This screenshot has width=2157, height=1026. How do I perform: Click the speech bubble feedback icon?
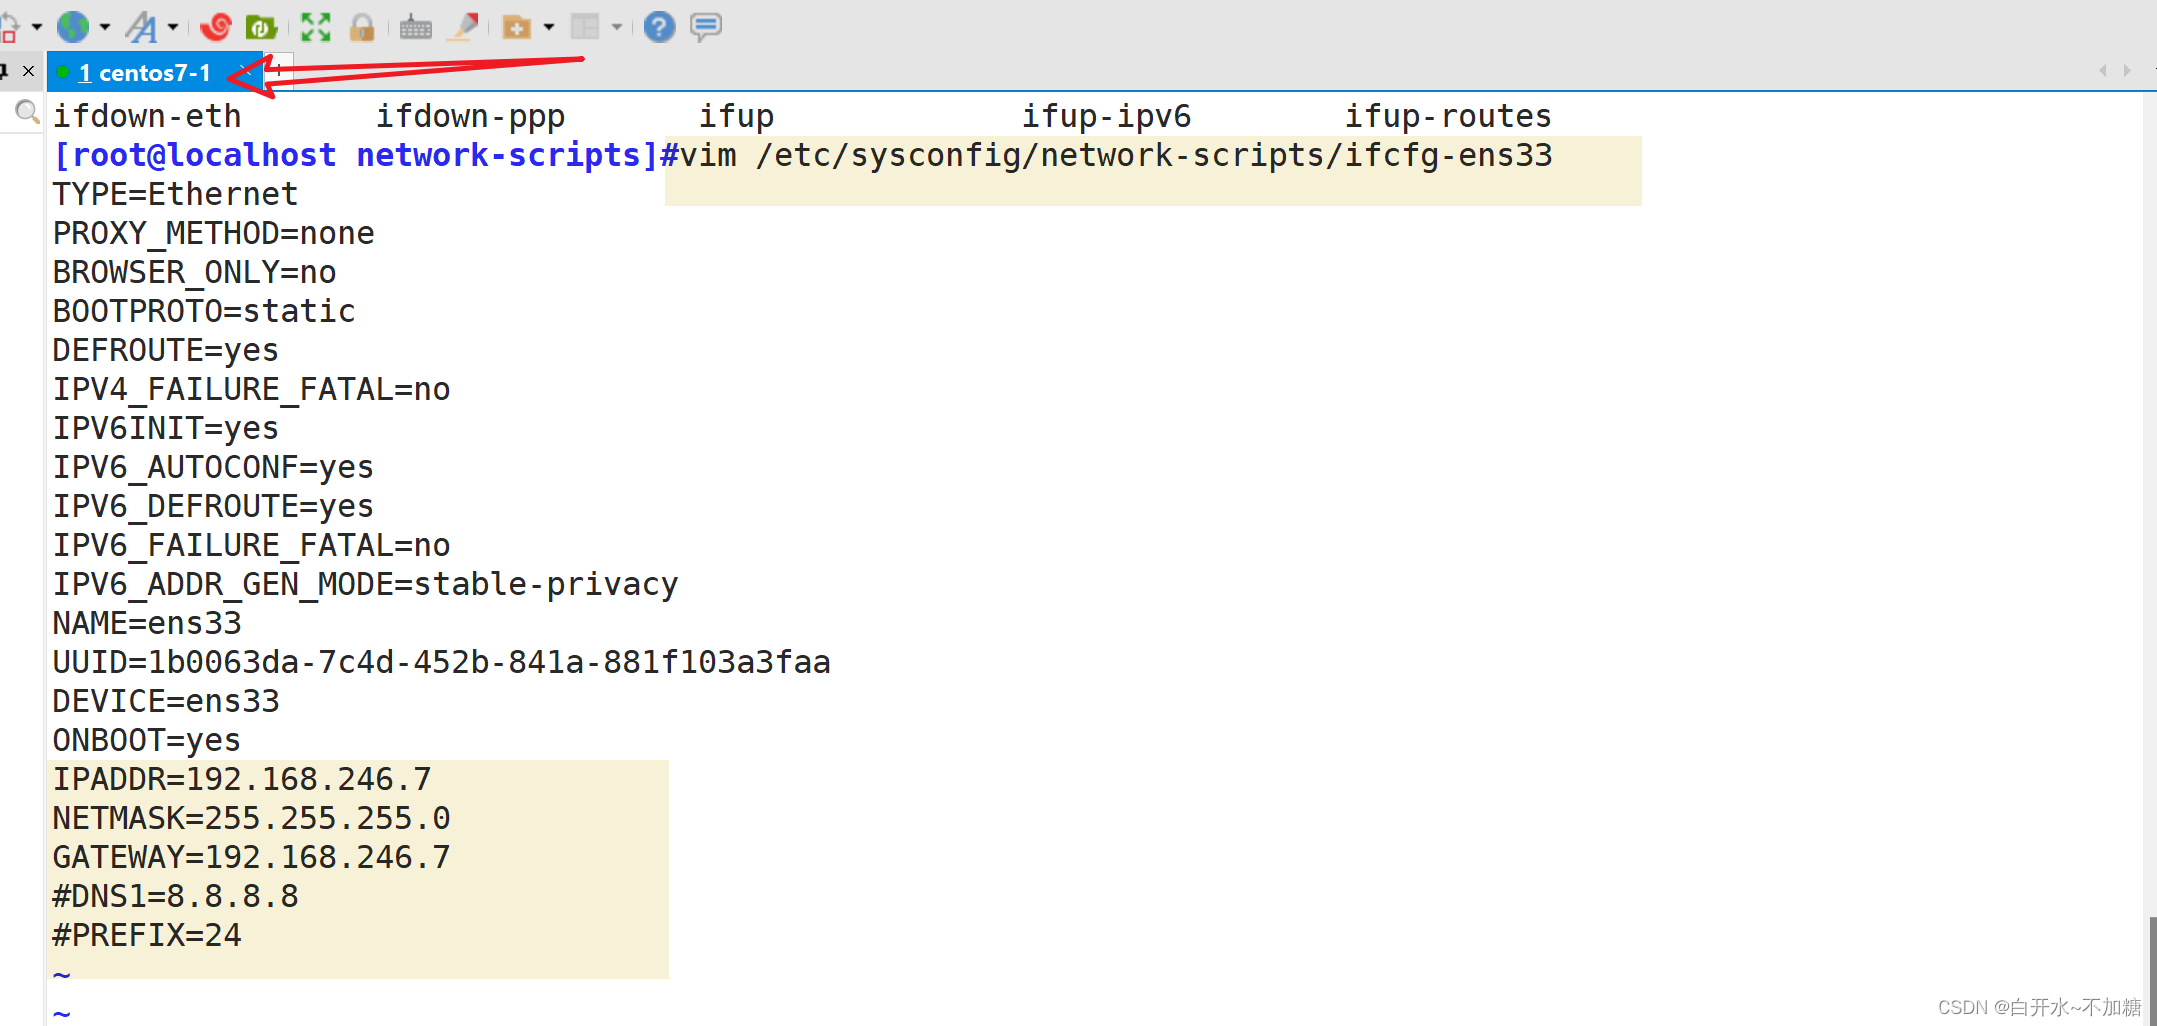pos(706,27)
